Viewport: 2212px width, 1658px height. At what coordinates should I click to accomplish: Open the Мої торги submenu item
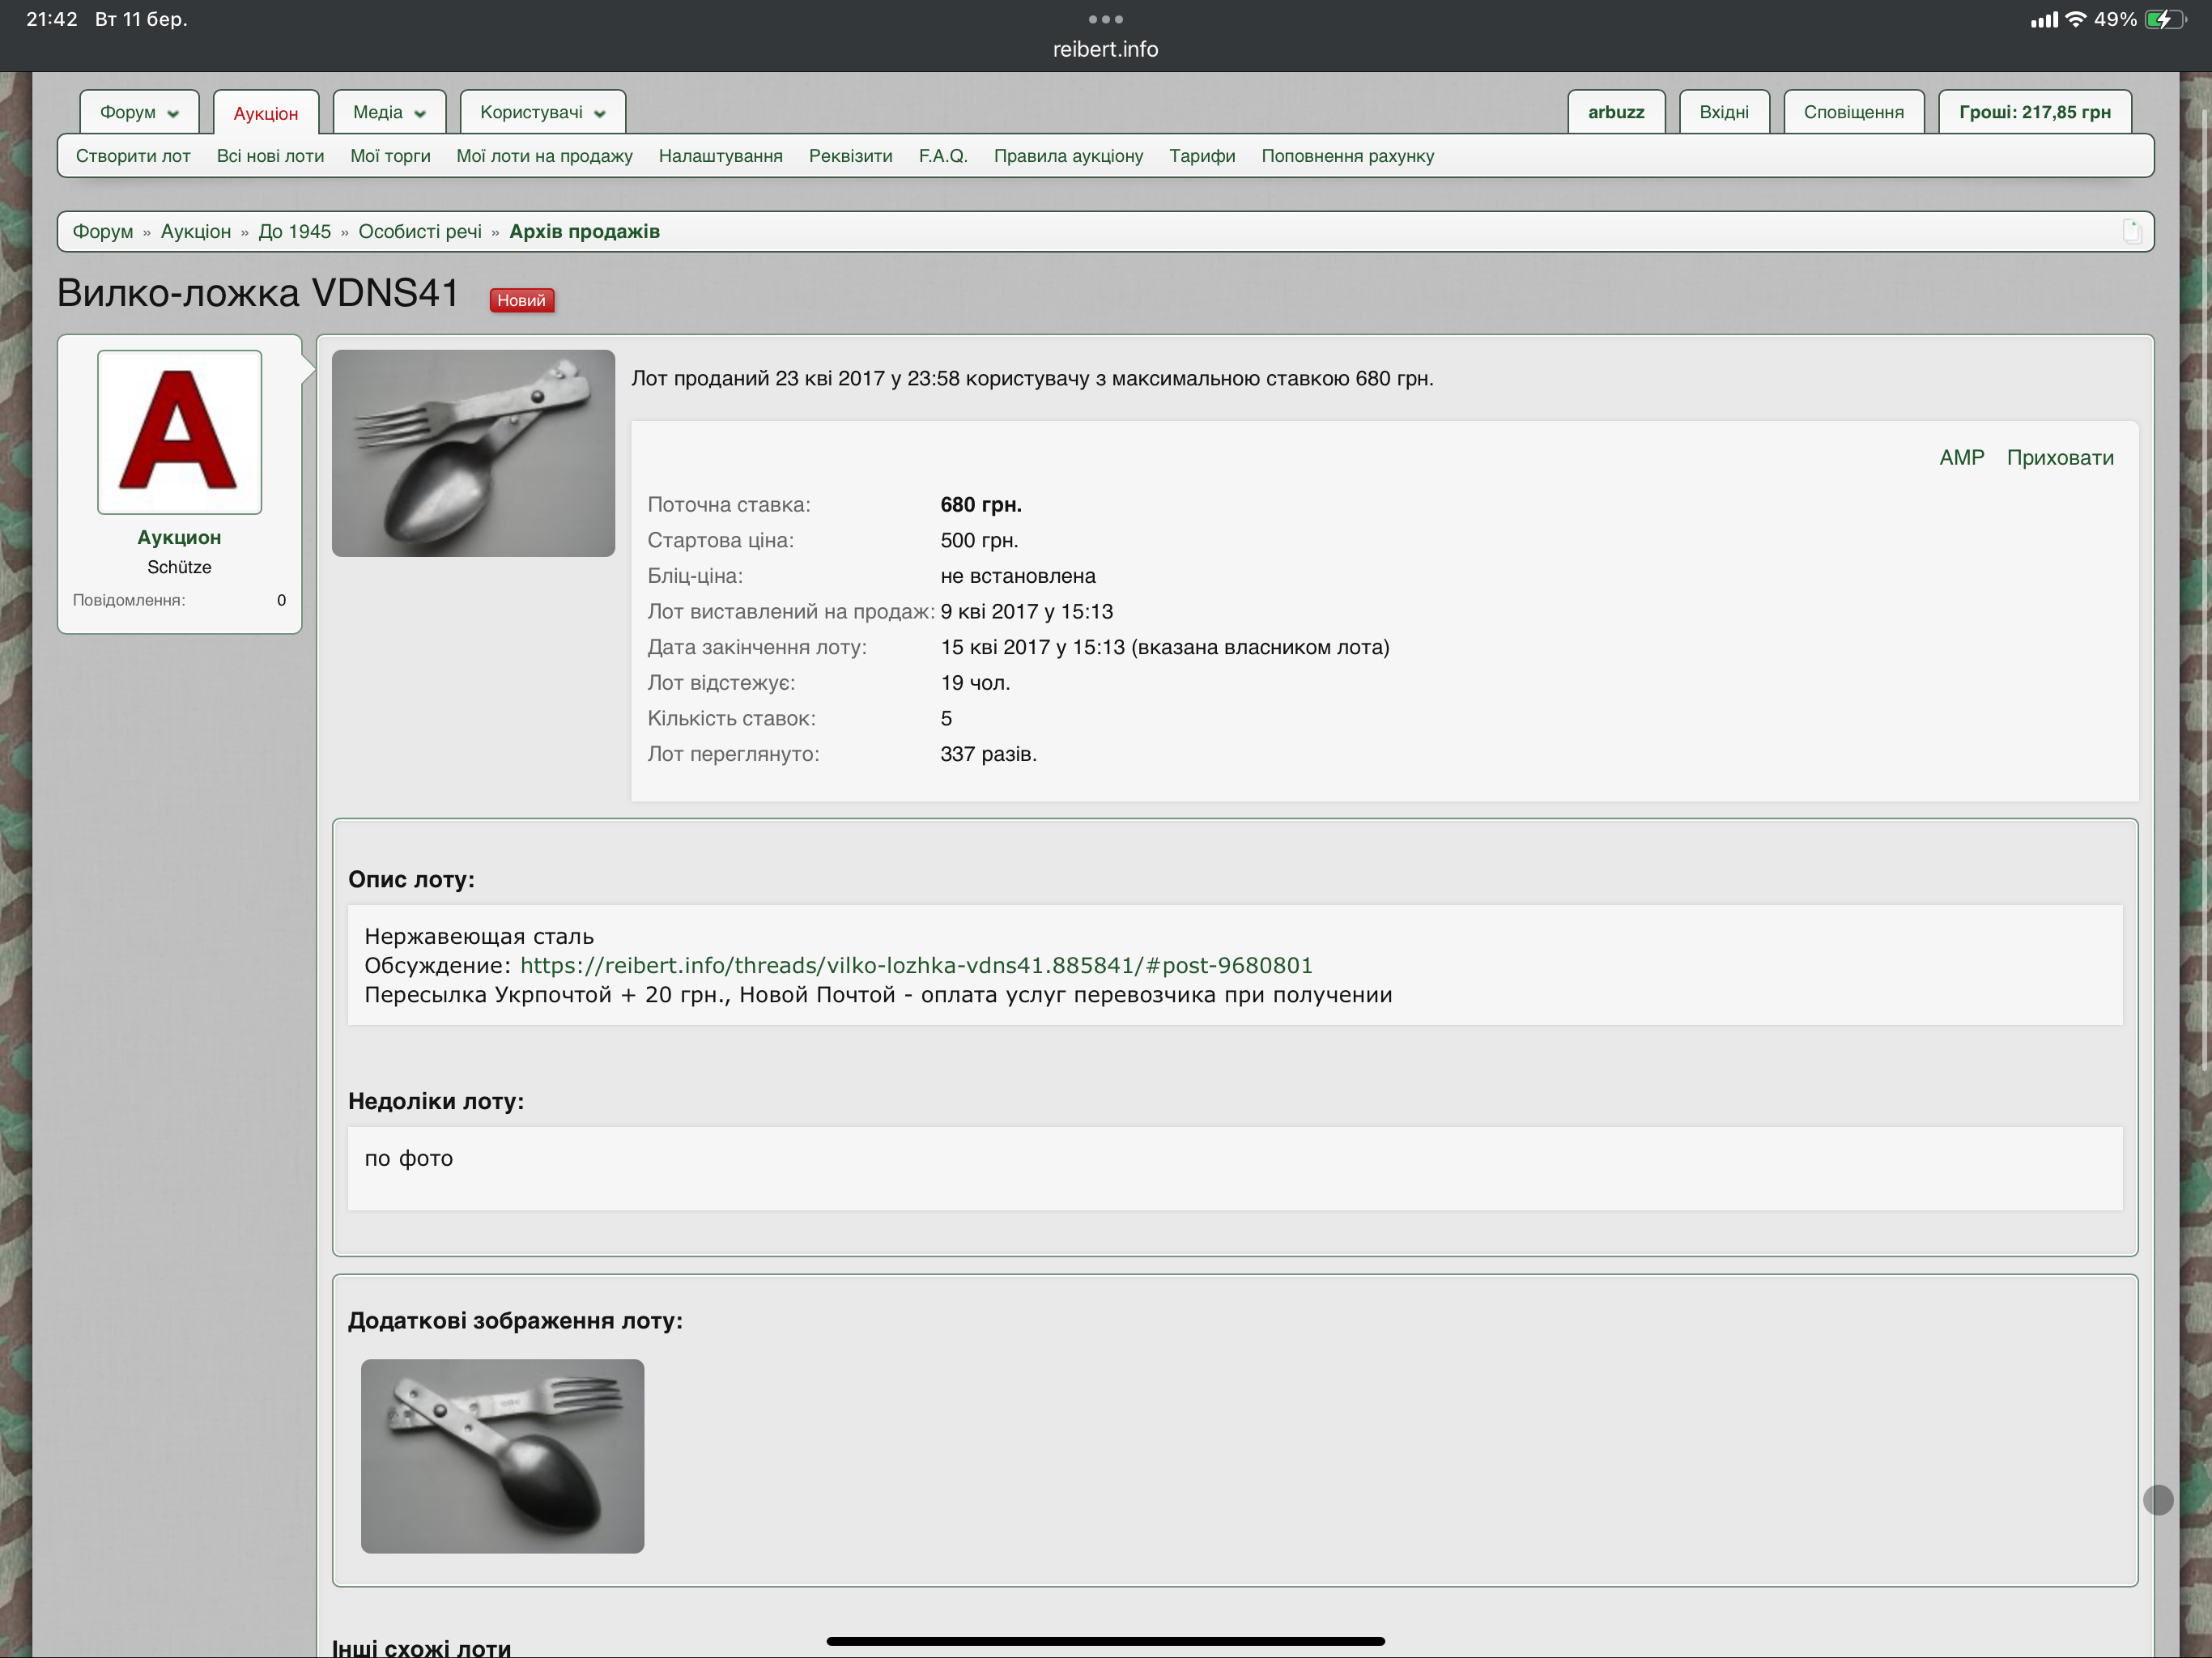point(390,156)
